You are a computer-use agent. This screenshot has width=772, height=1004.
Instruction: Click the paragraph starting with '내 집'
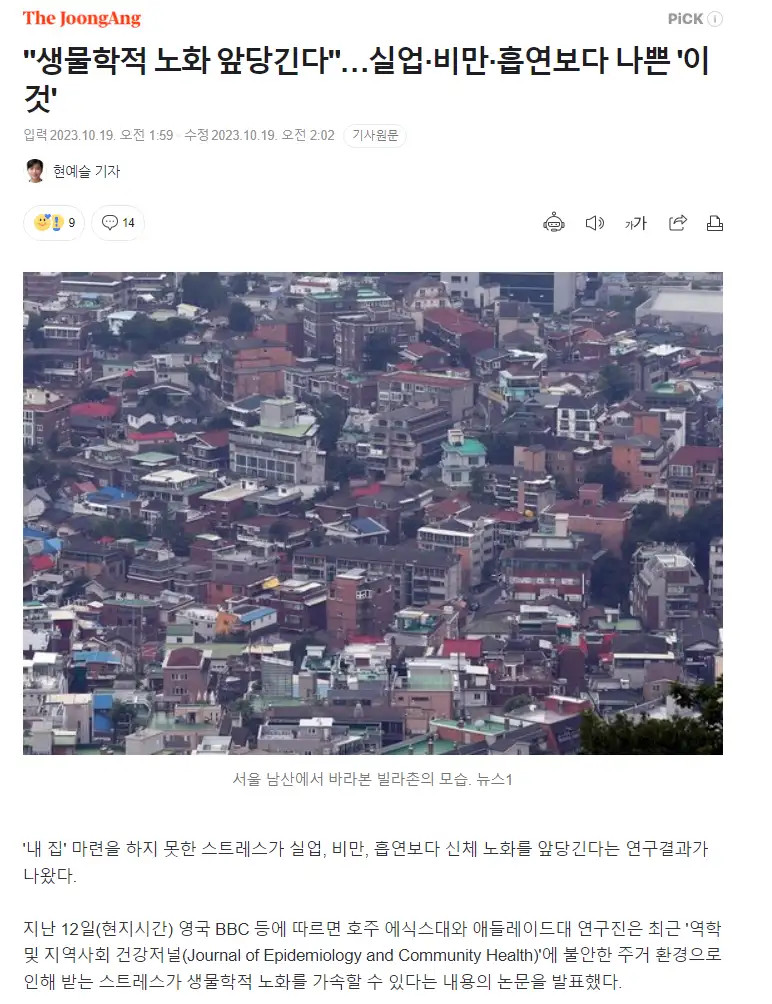pyautogui.click(x=366, y=862)
